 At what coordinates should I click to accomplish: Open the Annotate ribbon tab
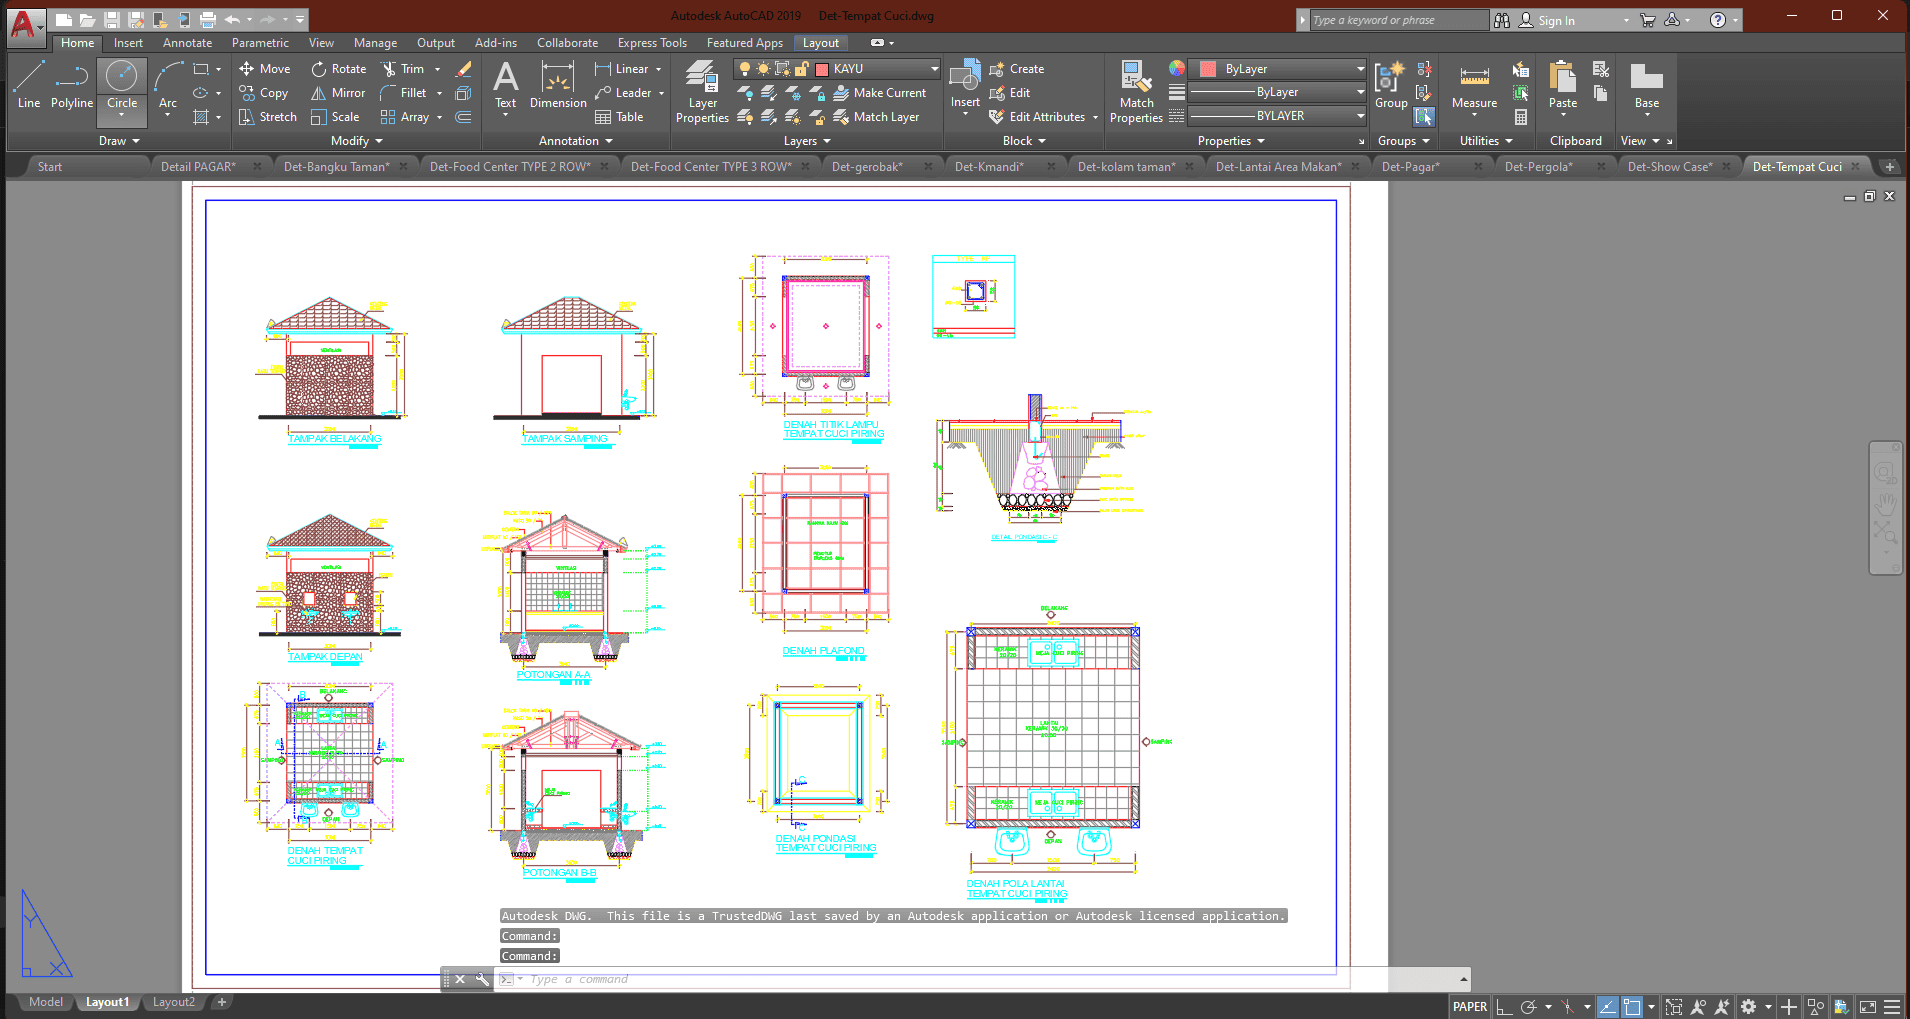pos(187,43)
